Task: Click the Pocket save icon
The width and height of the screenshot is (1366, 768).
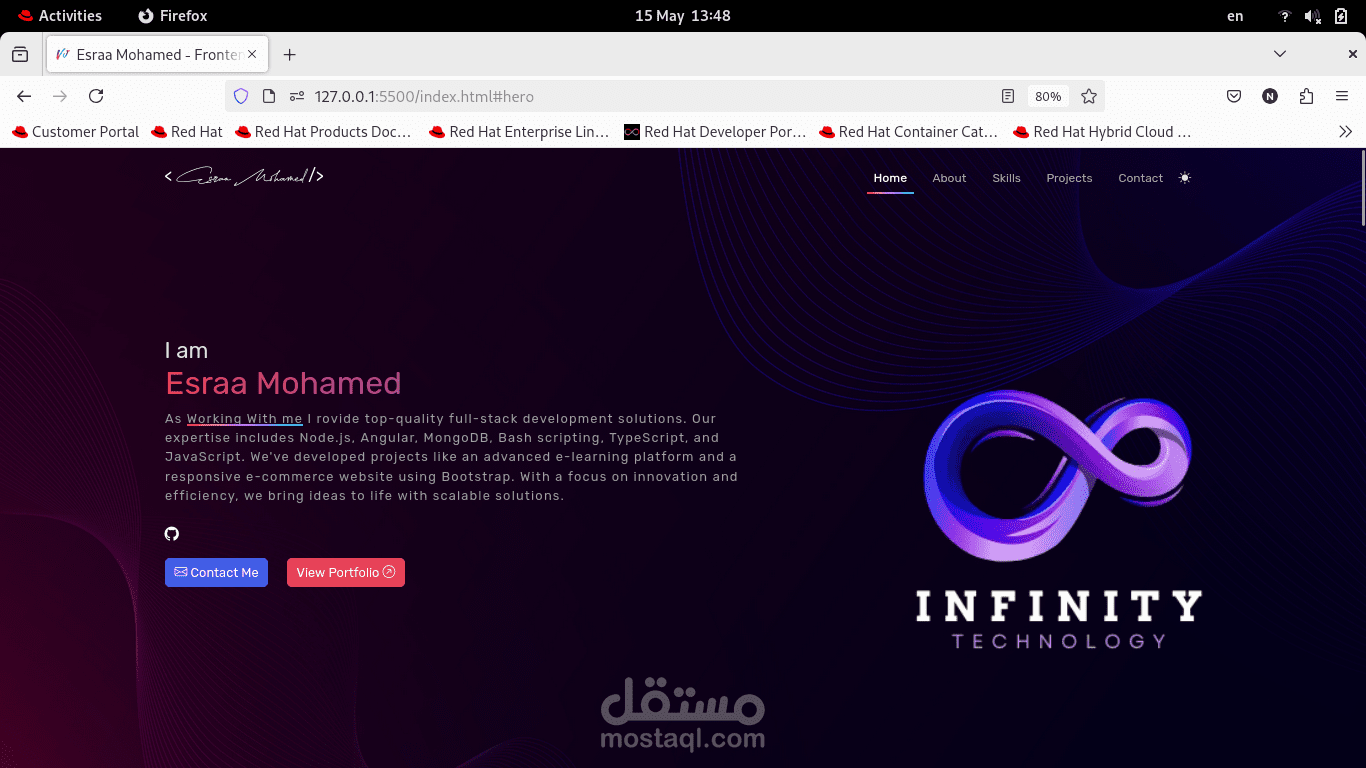Action: (x=1234, y=96)
